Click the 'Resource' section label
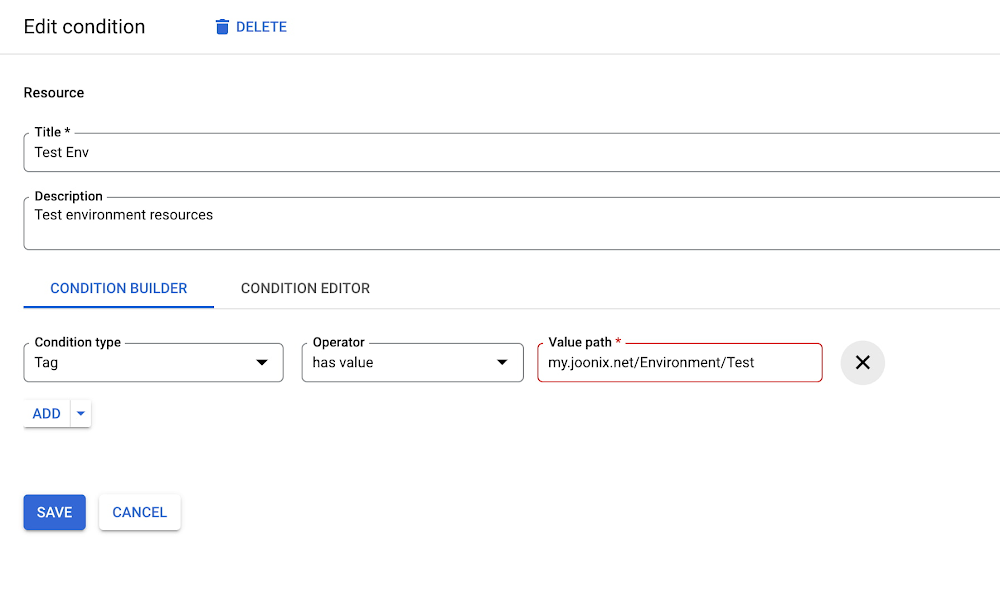The image size is (1000, 612). (x=54, y=93)
